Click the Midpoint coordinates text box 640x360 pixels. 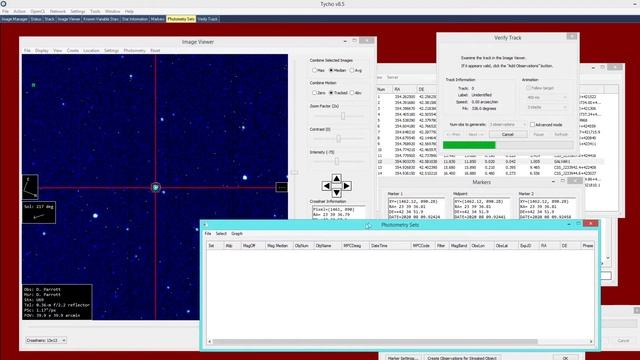coord(482,208)
